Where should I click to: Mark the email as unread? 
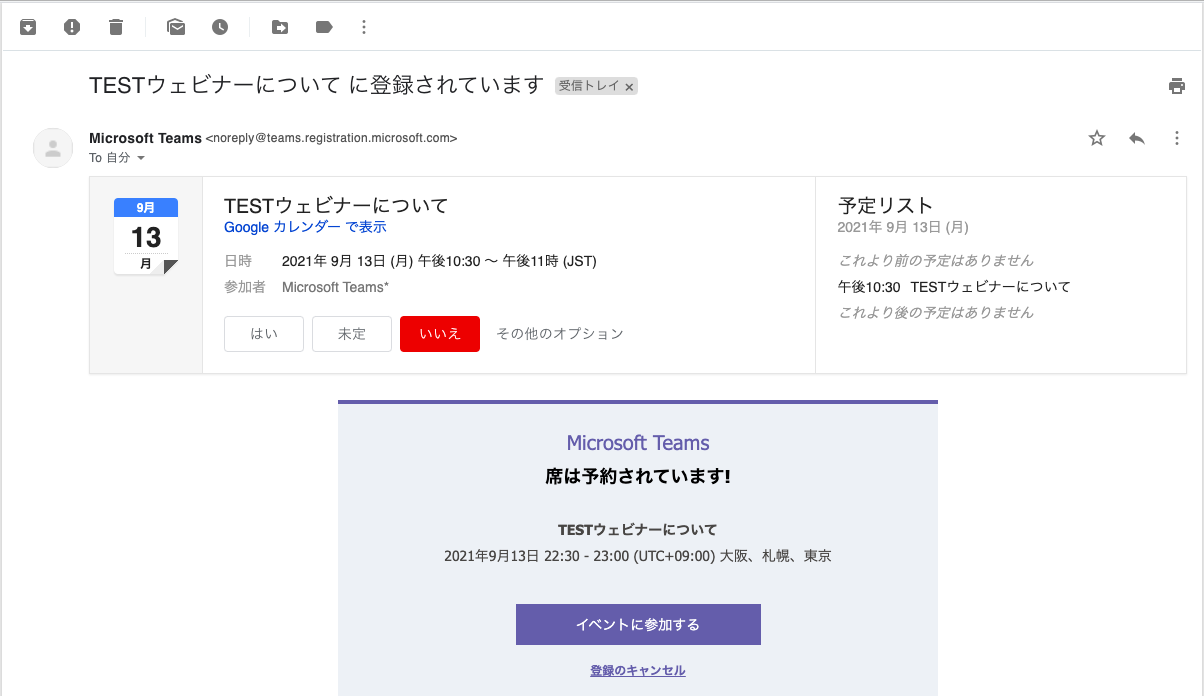pyautogui.click(x=176, y=27)
